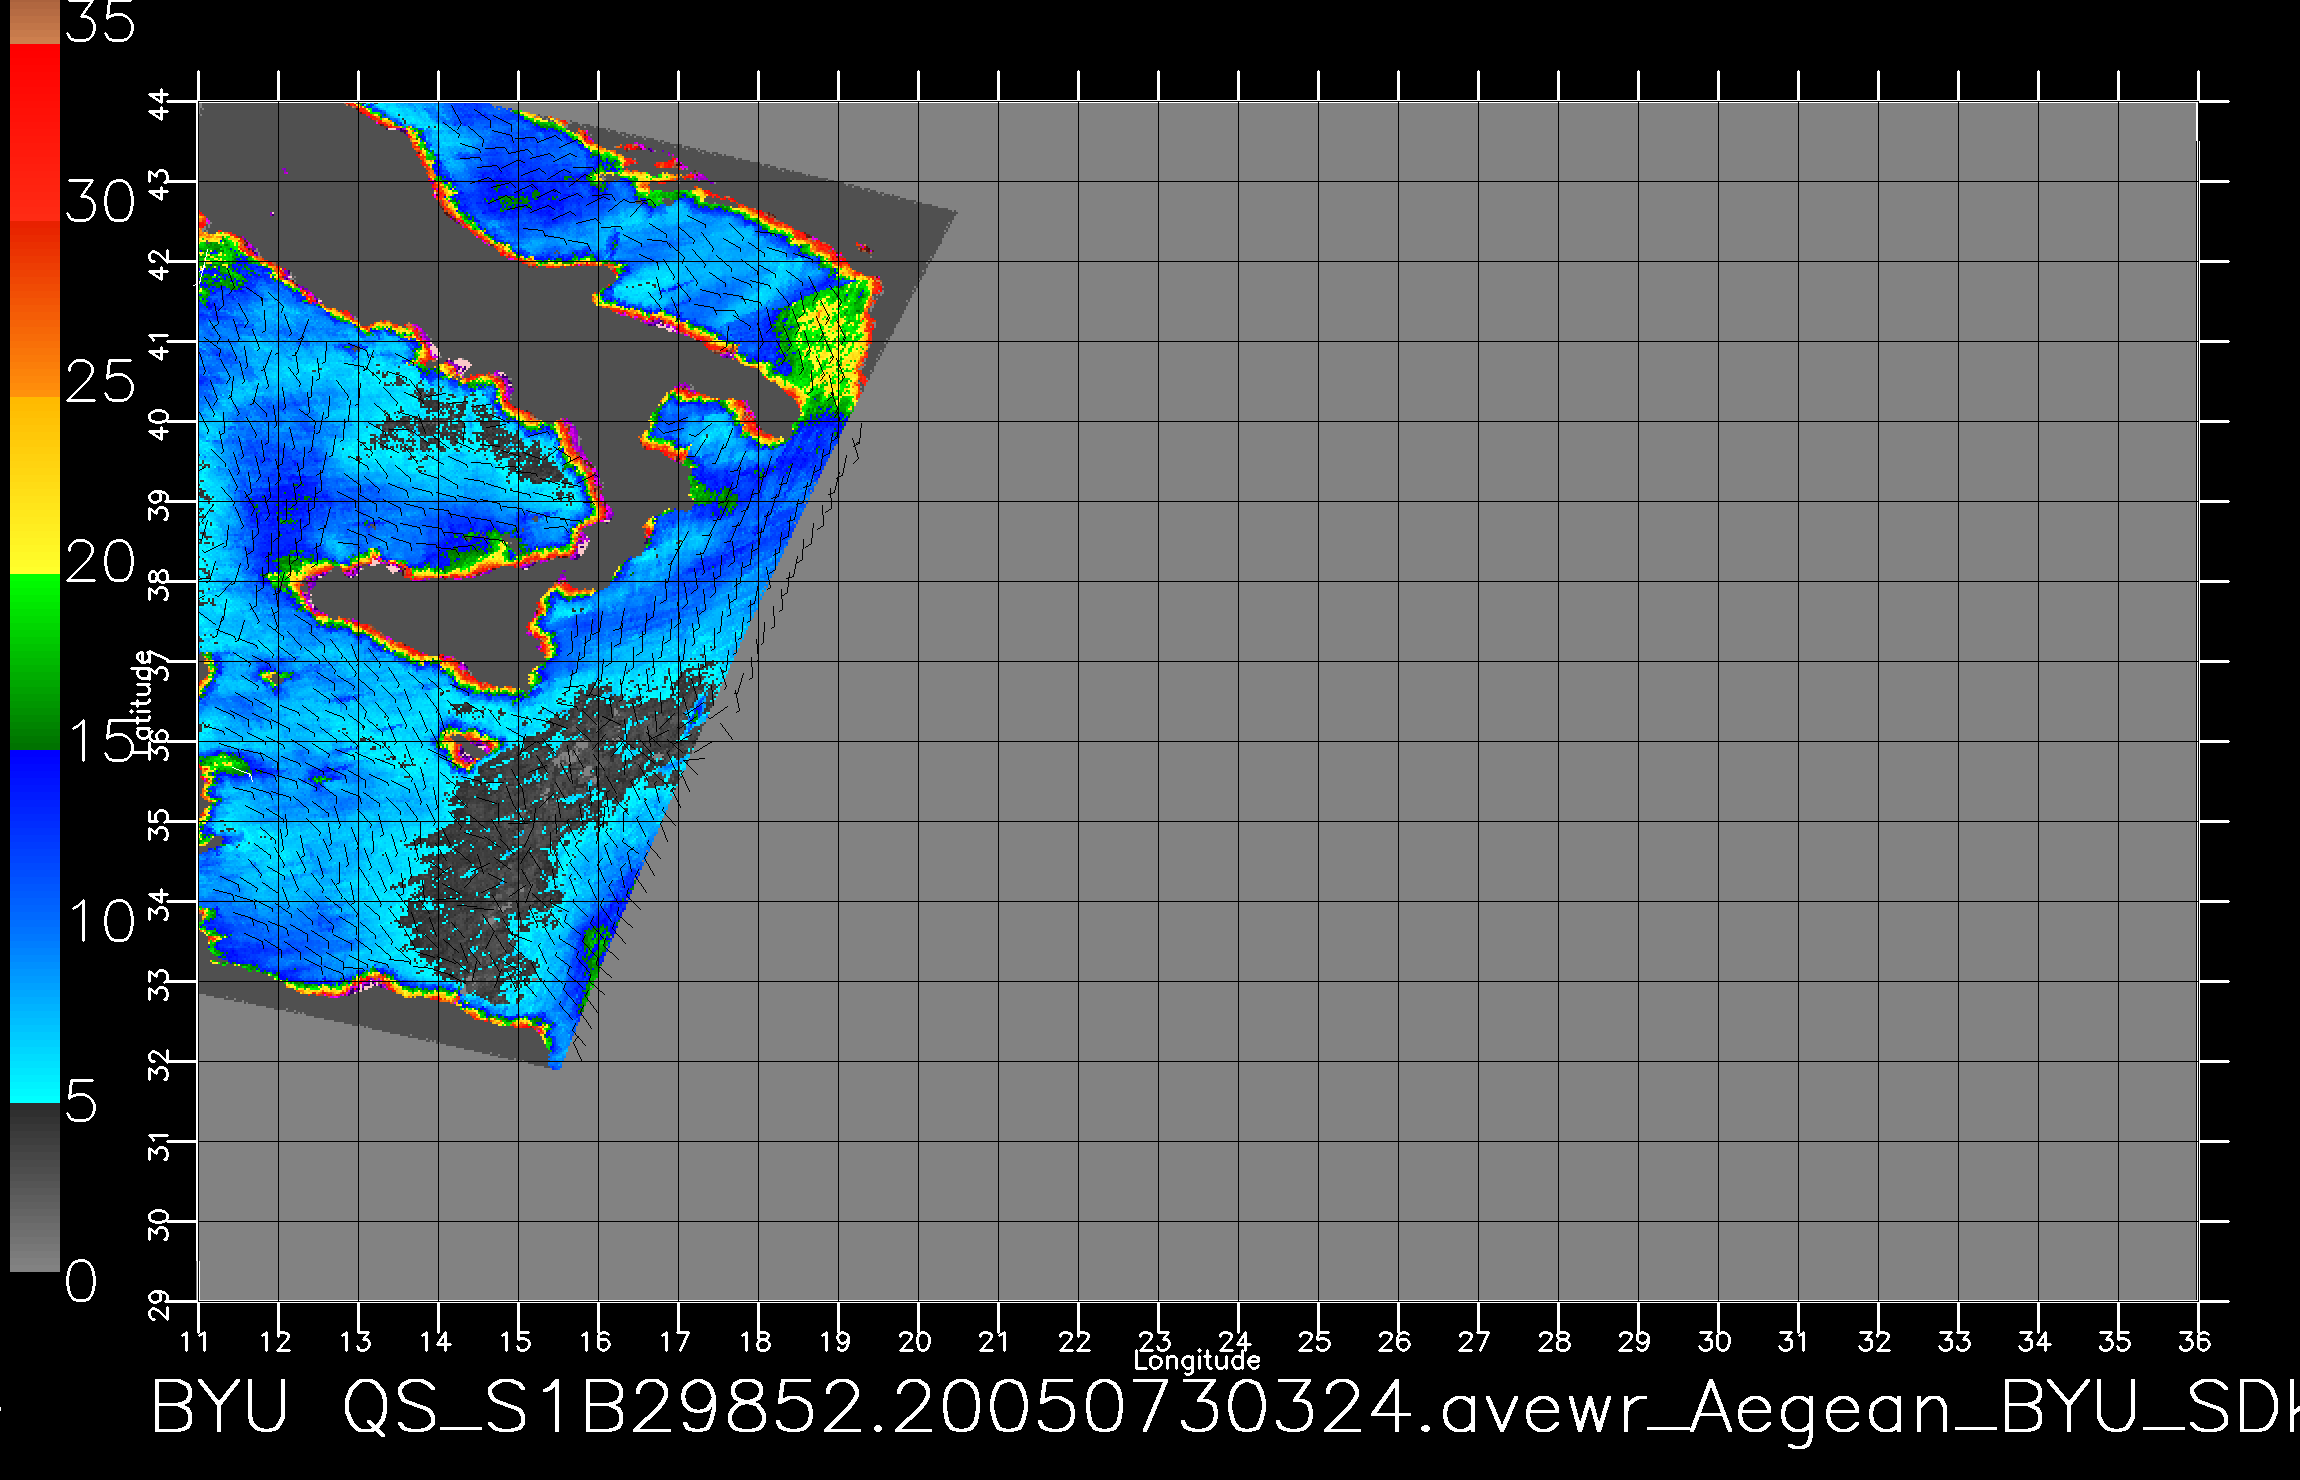The width and height of the screenshot is (2300, 1480).
Task: Click latitude tick label 30
Action: 161,1224
